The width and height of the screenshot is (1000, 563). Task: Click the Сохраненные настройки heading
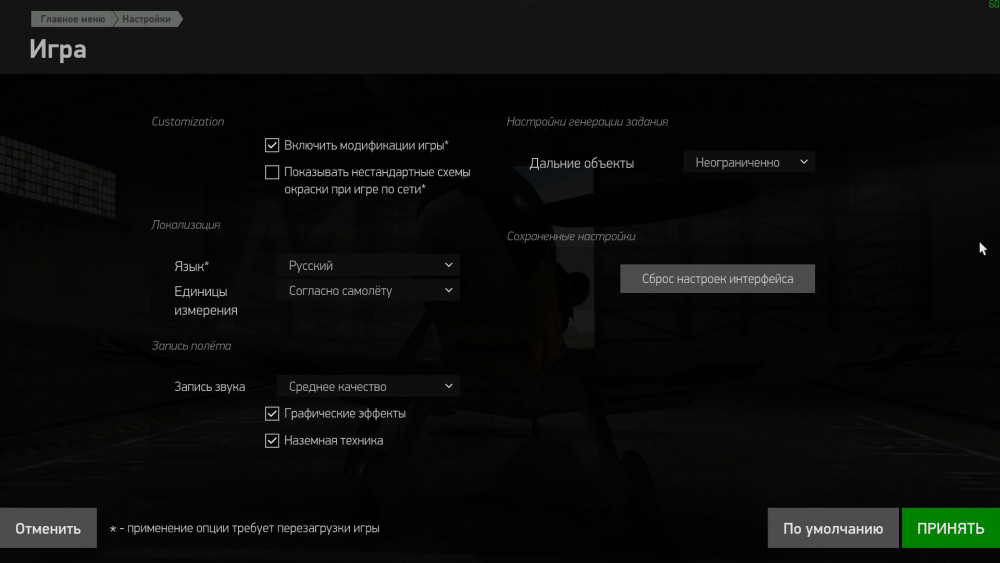click(571, 237)
